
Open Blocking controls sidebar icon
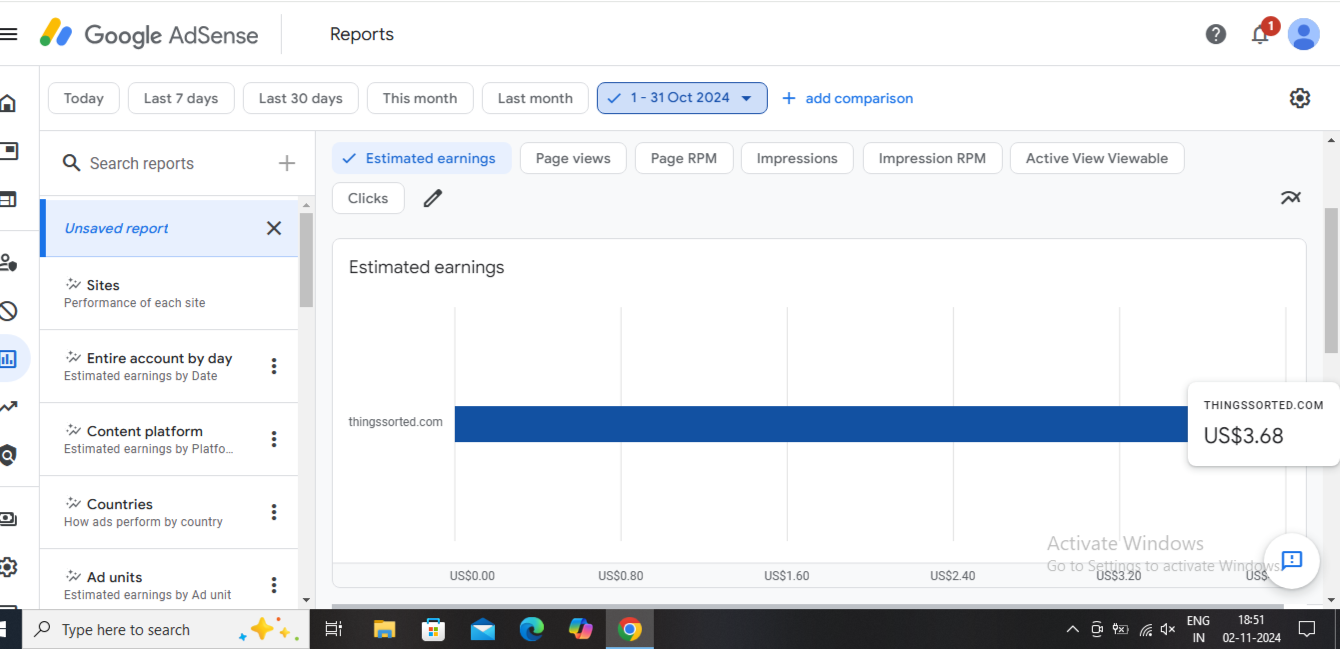pyautogui.click(x=8, y=310)
